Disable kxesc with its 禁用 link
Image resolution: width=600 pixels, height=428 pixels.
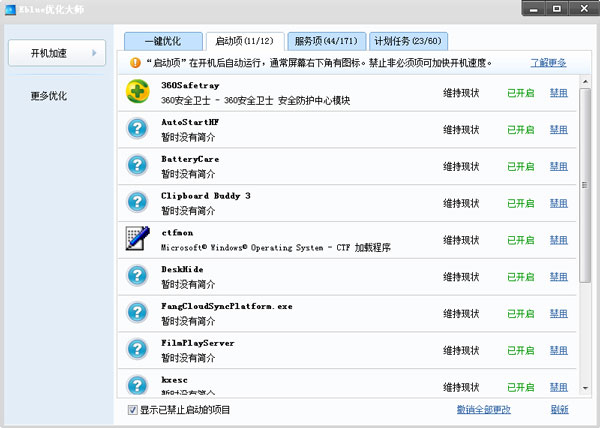[x=559, y=387]
